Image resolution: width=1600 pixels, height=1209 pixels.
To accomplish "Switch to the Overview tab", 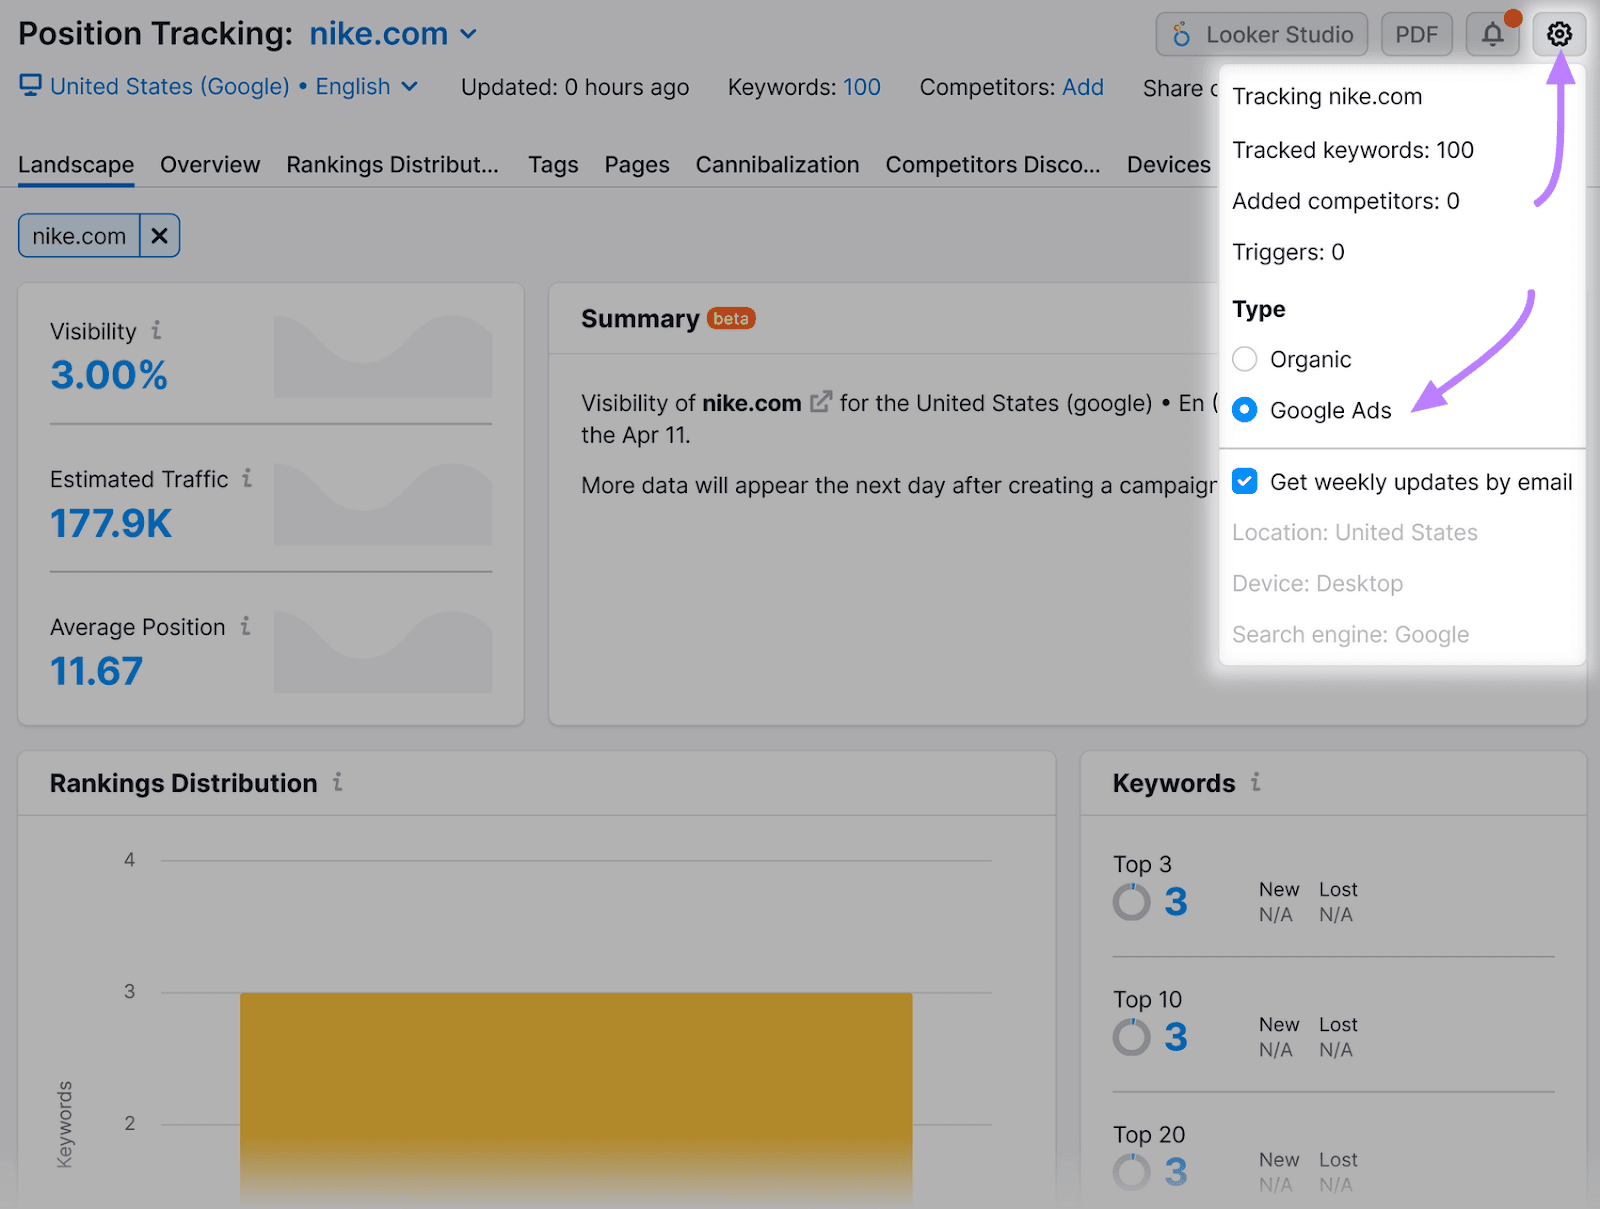I will pyautogui.click(x=210, y=165).
